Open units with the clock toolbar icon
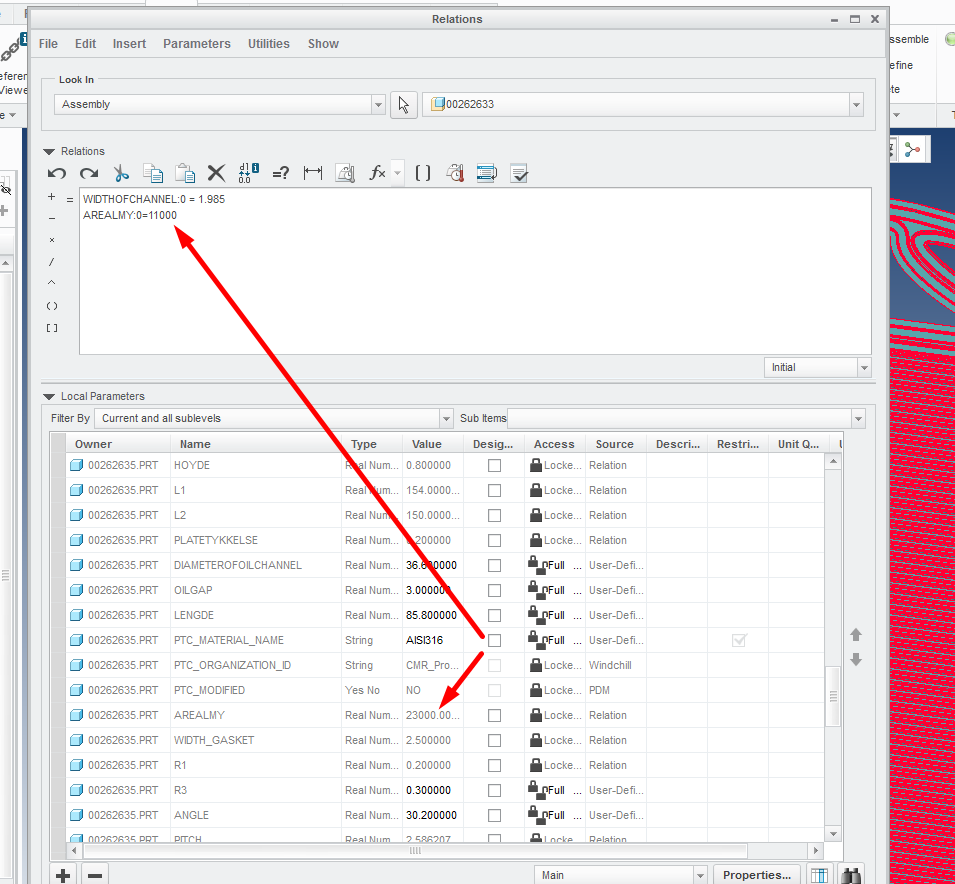Image resolution: width=955 pixels, height=884 pixels. pos(454,173)
